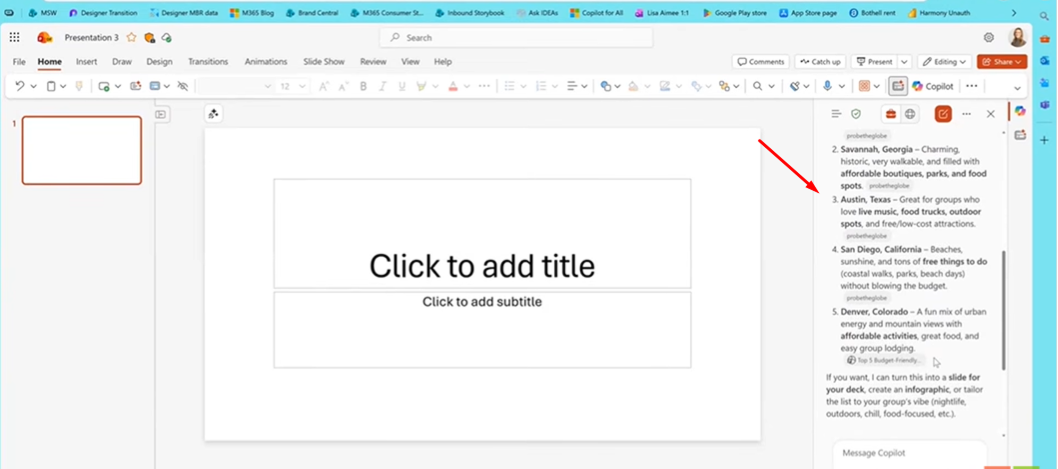Viewport: 1058px width, 469px height.
Task: Open the app launcher waffle icon
Action: tap(15, 37)
